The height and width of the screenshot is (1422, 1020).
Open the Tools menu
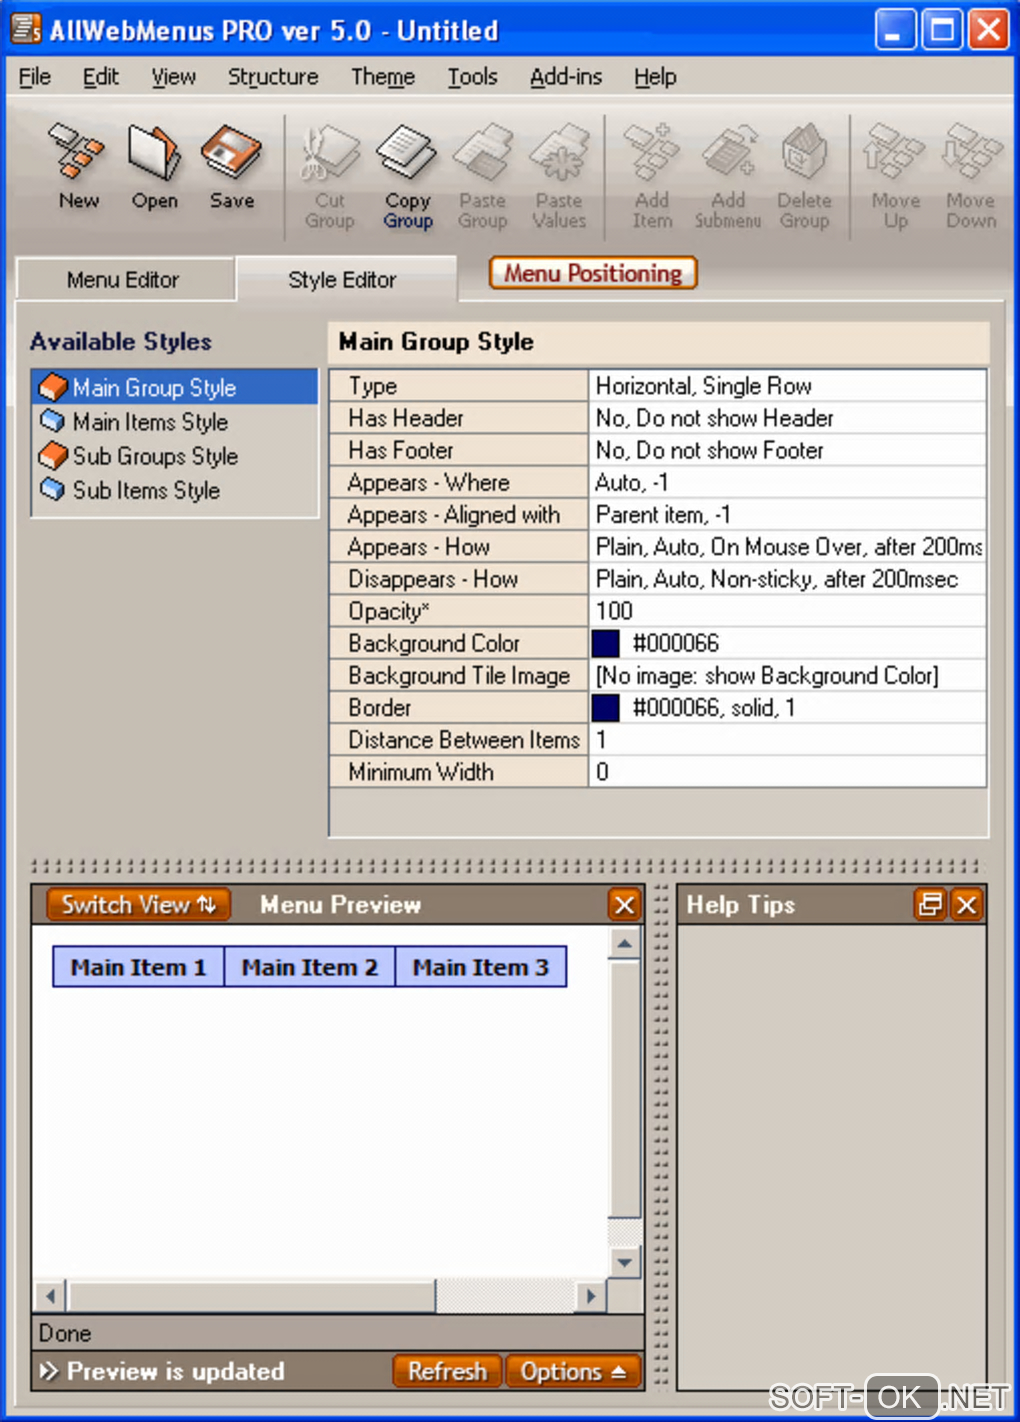472,77
